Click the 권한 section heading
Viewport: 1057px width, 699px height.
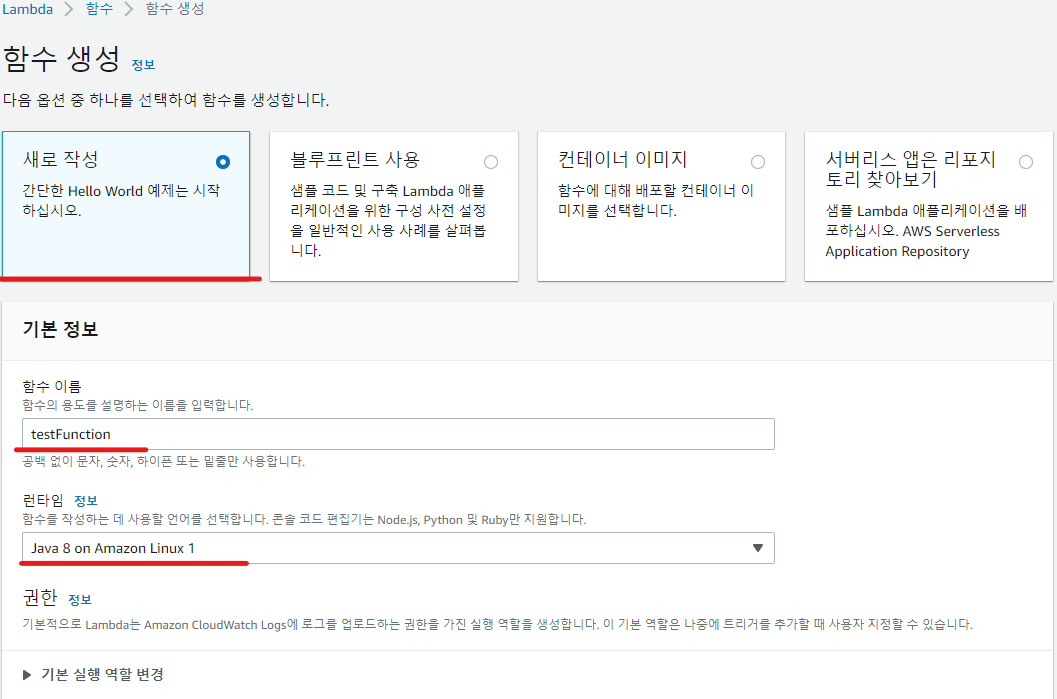[x=40, y=597]
